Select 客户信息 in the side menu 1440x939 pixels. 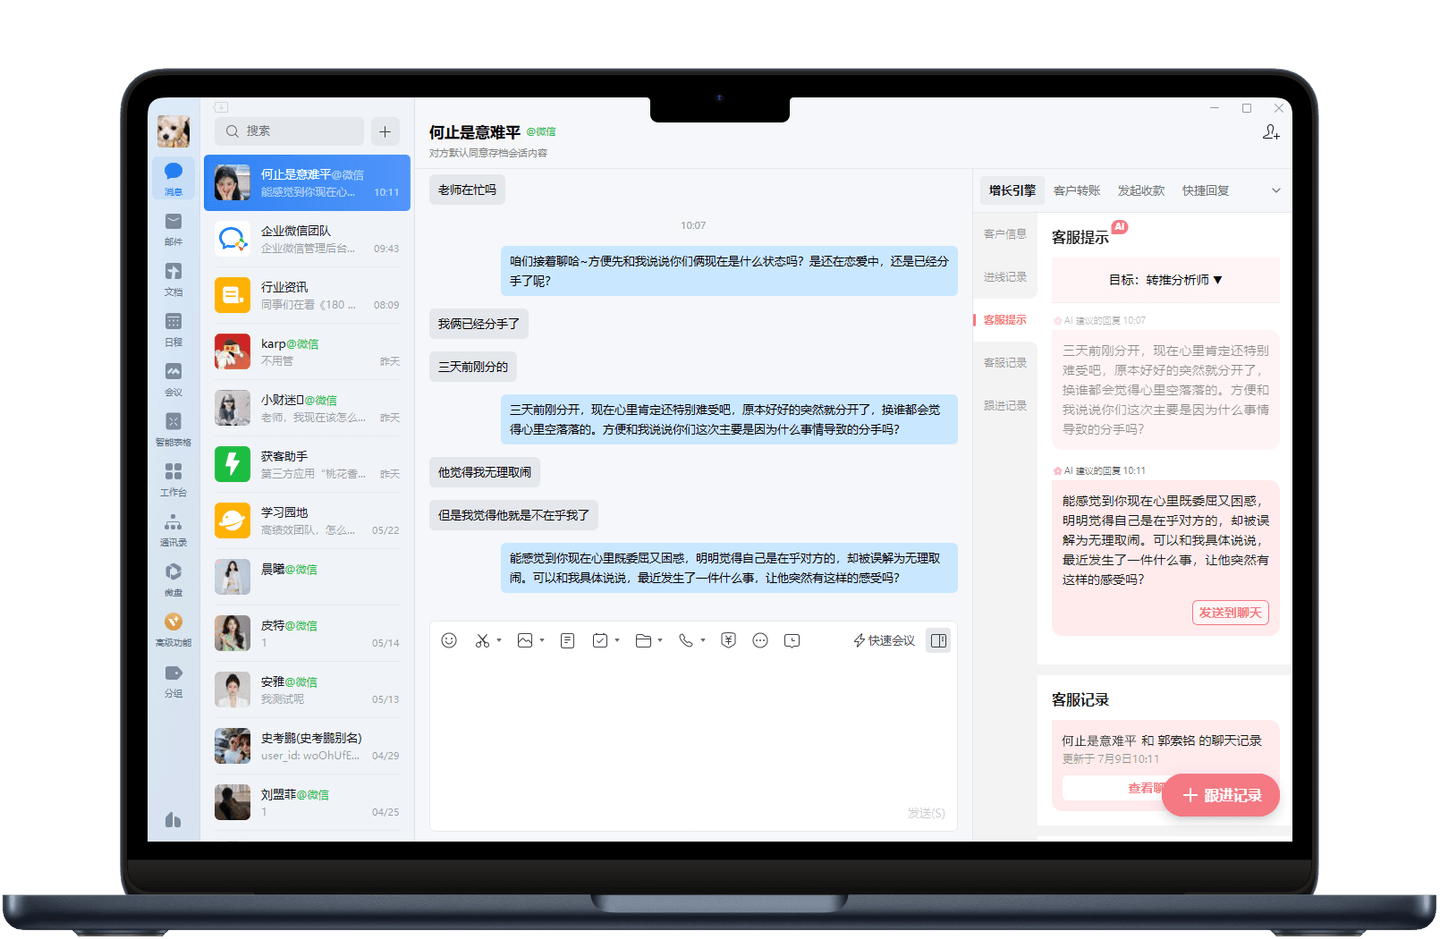click(x=1005, y=234)
